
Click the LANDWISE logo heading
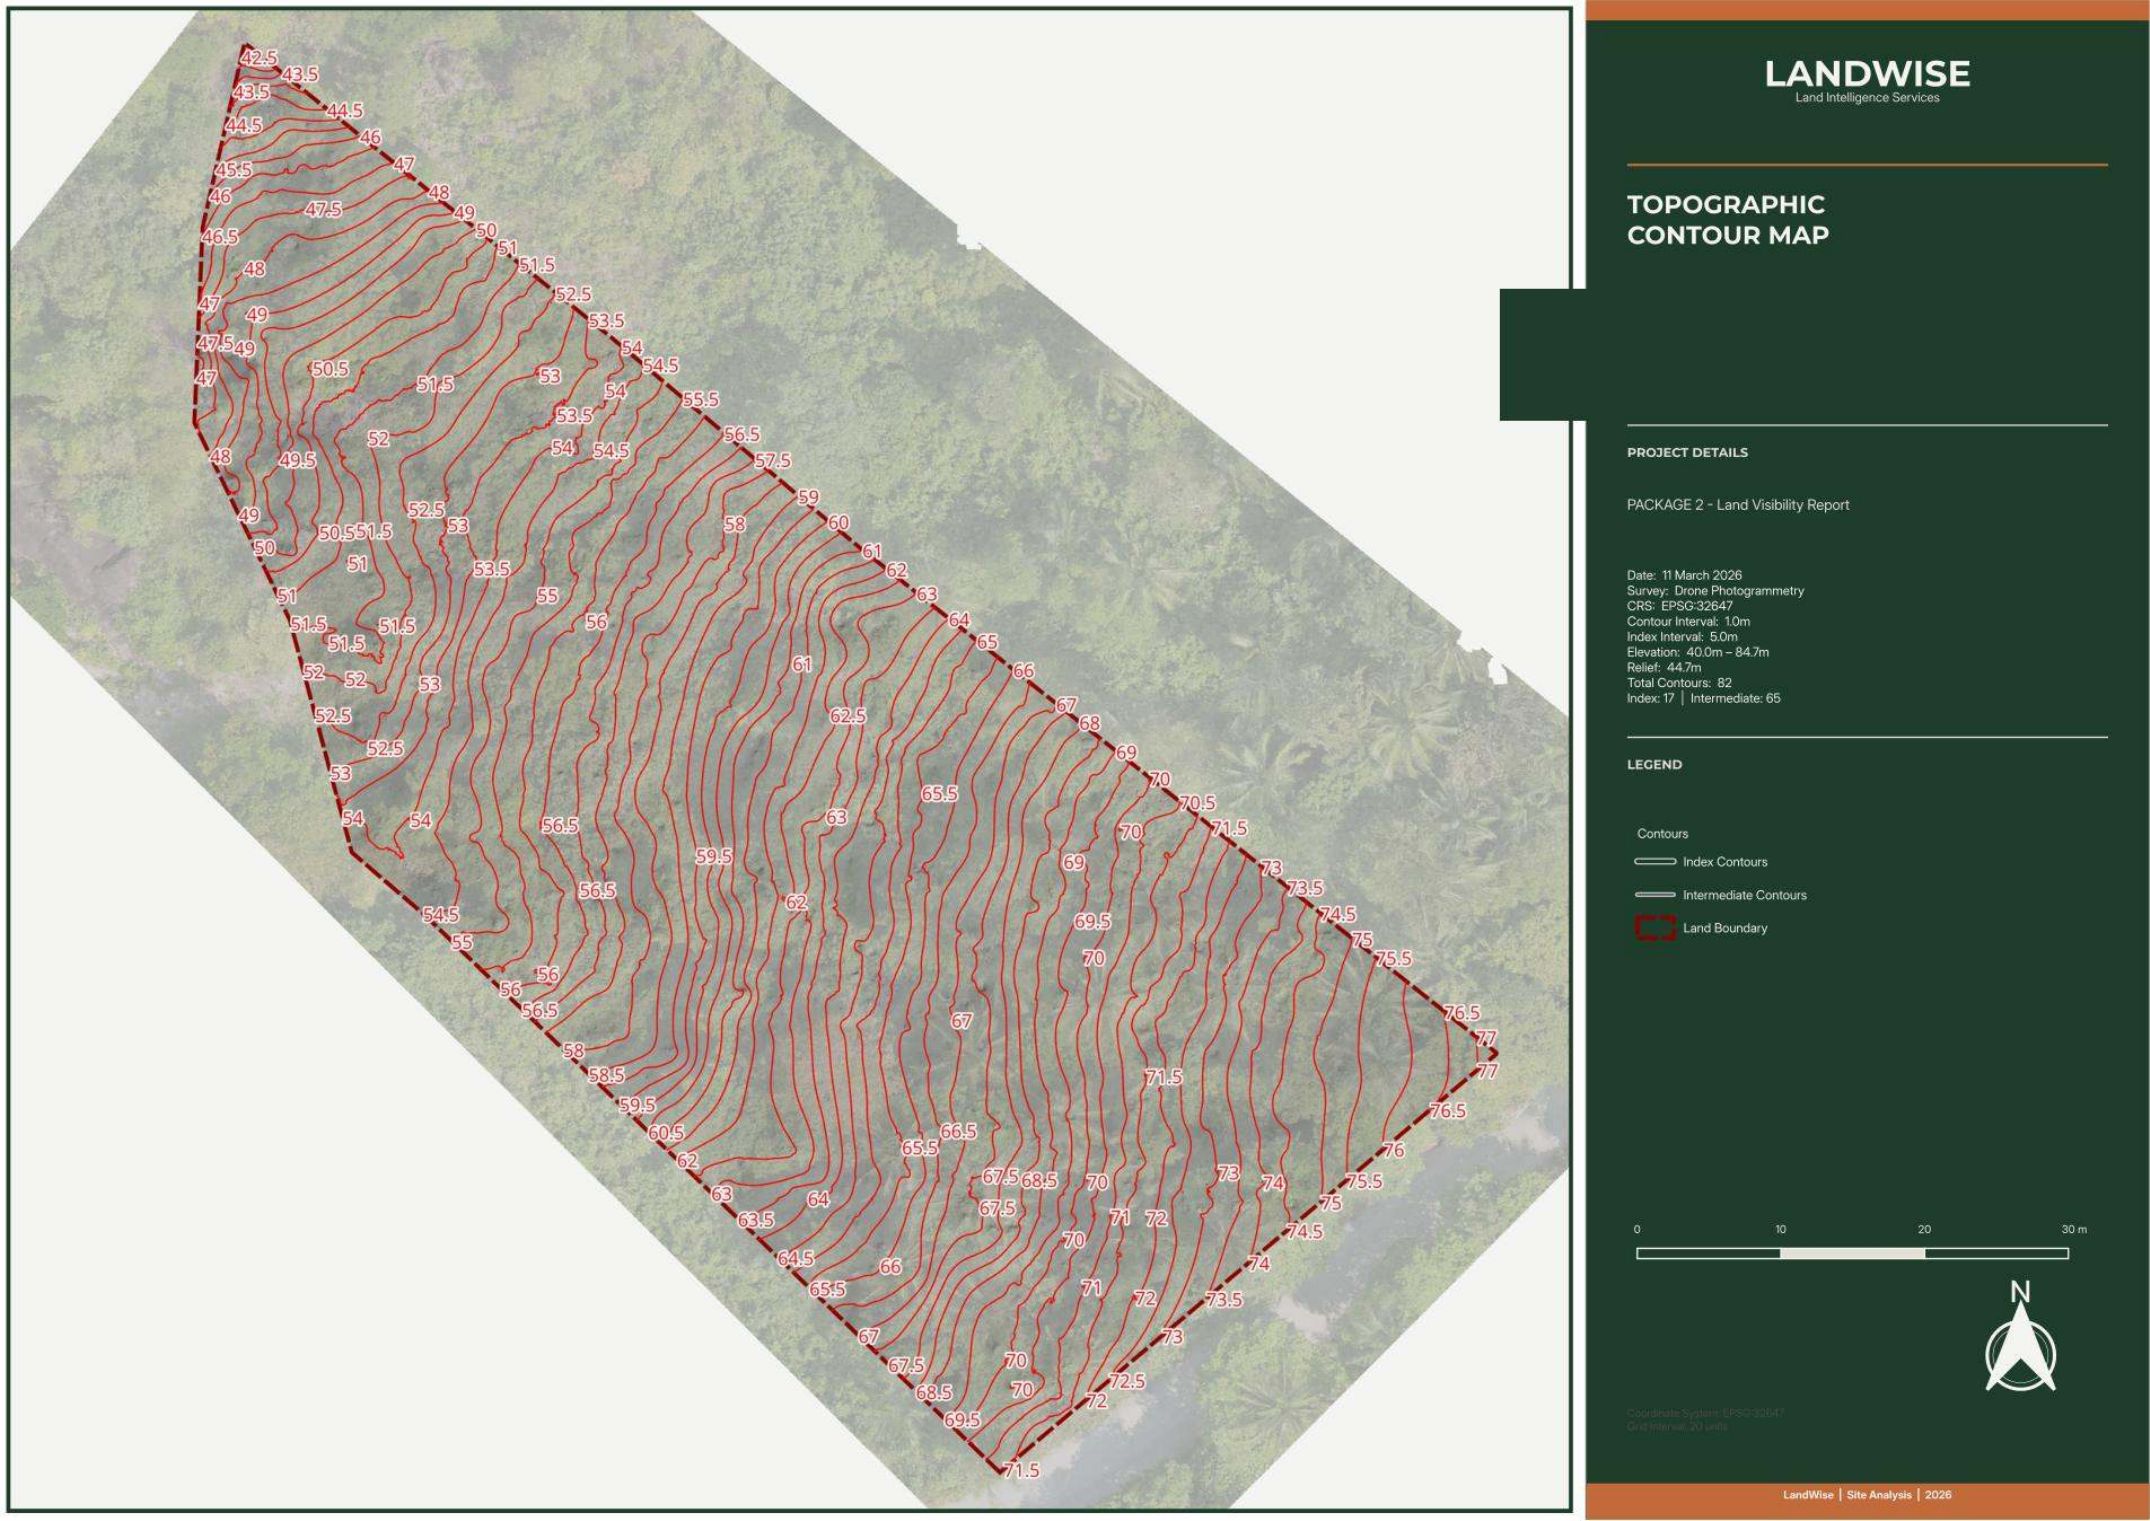click(x=1867, y=73)
